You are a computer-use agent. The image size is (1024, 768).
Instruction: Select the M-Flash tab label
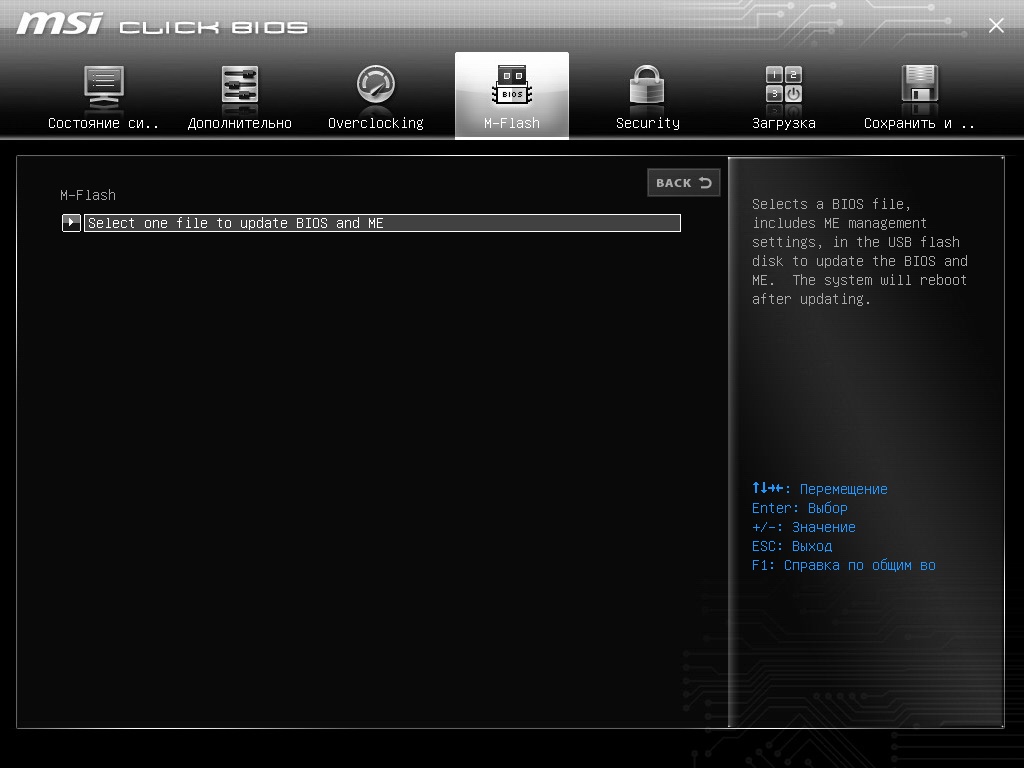(512, 123)
